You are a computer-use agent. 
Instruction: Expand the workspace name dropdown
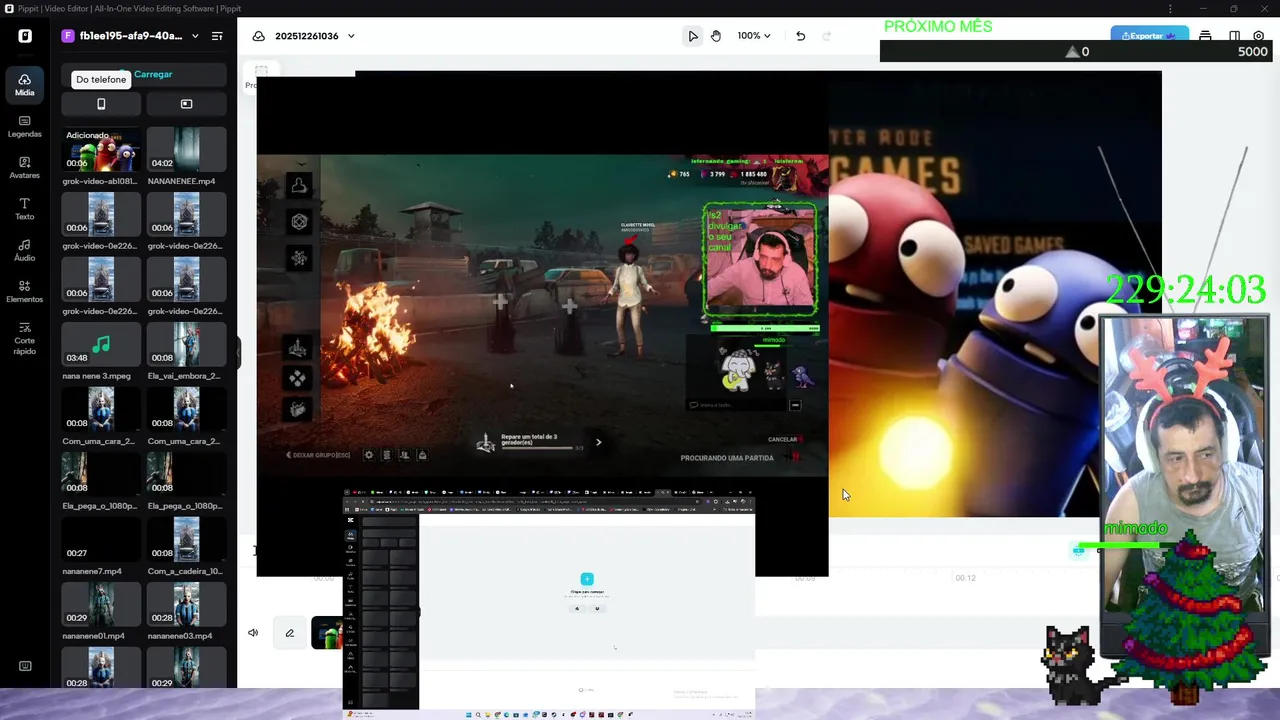pos(195,36)
